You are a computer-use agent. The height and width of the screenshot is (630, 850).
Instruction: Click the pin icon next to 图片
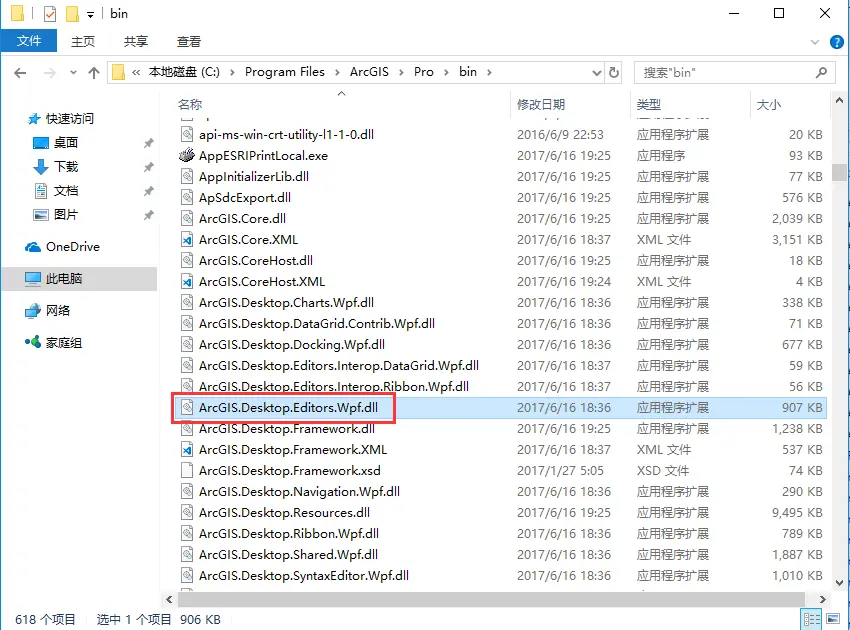click(148, 215)
